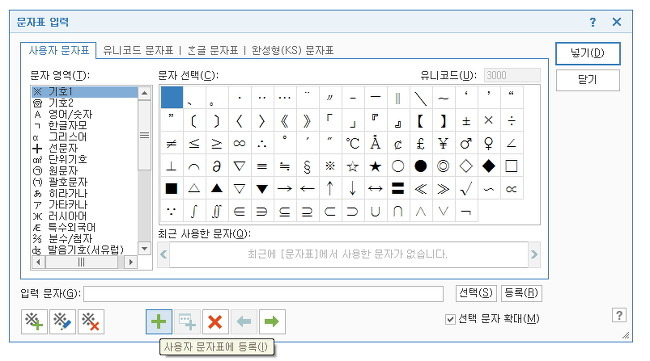
Task: Select 히라가나 in the character area list
Action: click(85, 193)
